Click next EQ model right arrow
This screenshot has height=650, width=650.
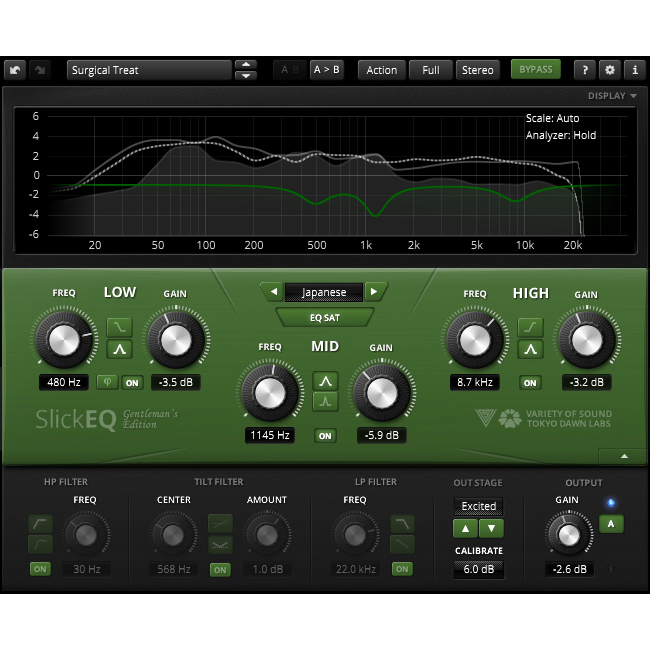tap(374, 292)
